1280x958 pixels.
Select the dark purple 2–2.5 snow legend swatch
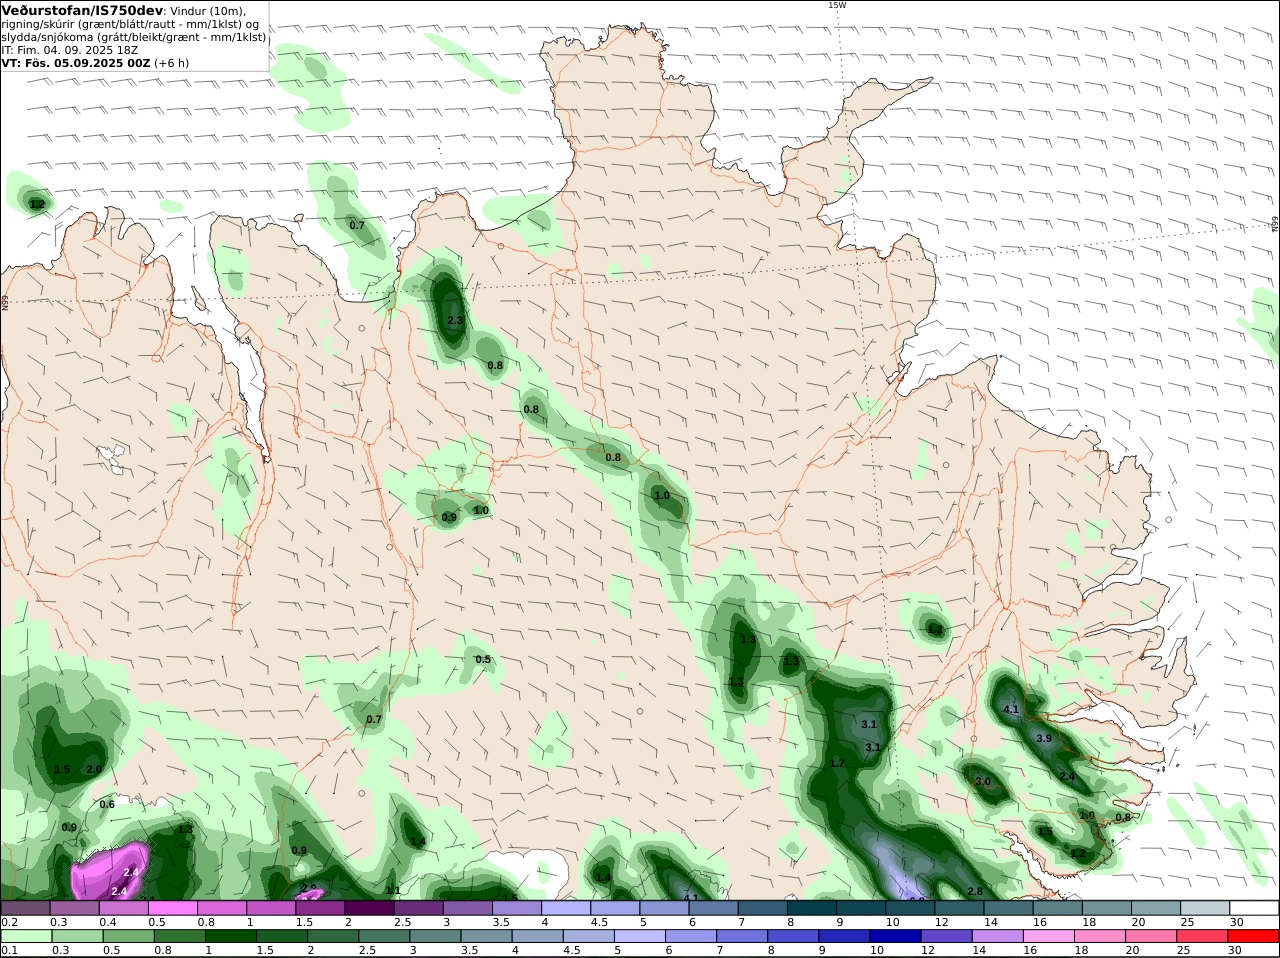click(369, 908)
